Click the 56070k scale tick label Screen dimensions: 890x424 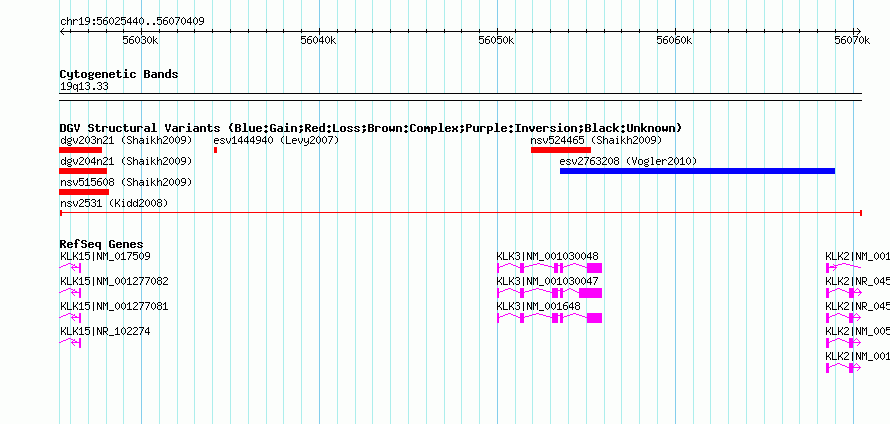tap(852, 40)
